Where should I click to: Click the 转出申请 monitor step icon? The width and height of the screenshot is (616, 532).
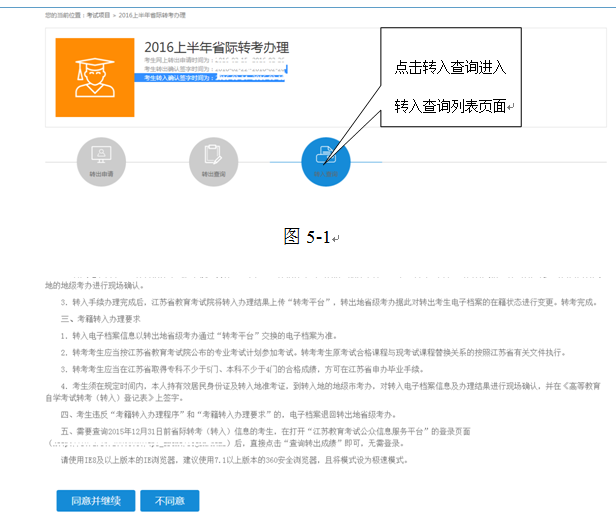pos(101,156)
